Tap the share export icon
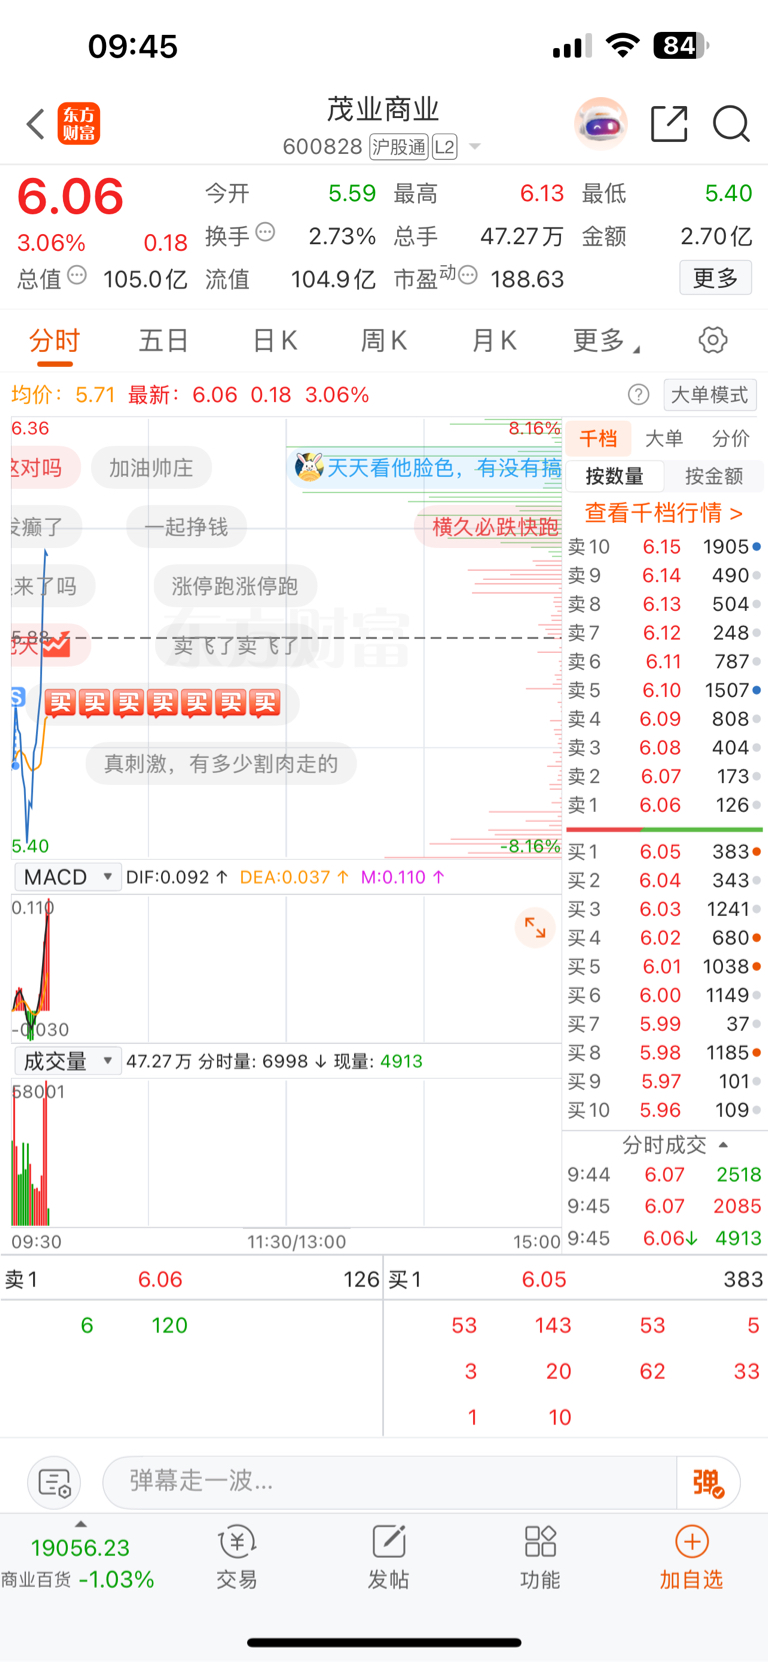This screenshot has height=1662, width=768. (669, 124)
